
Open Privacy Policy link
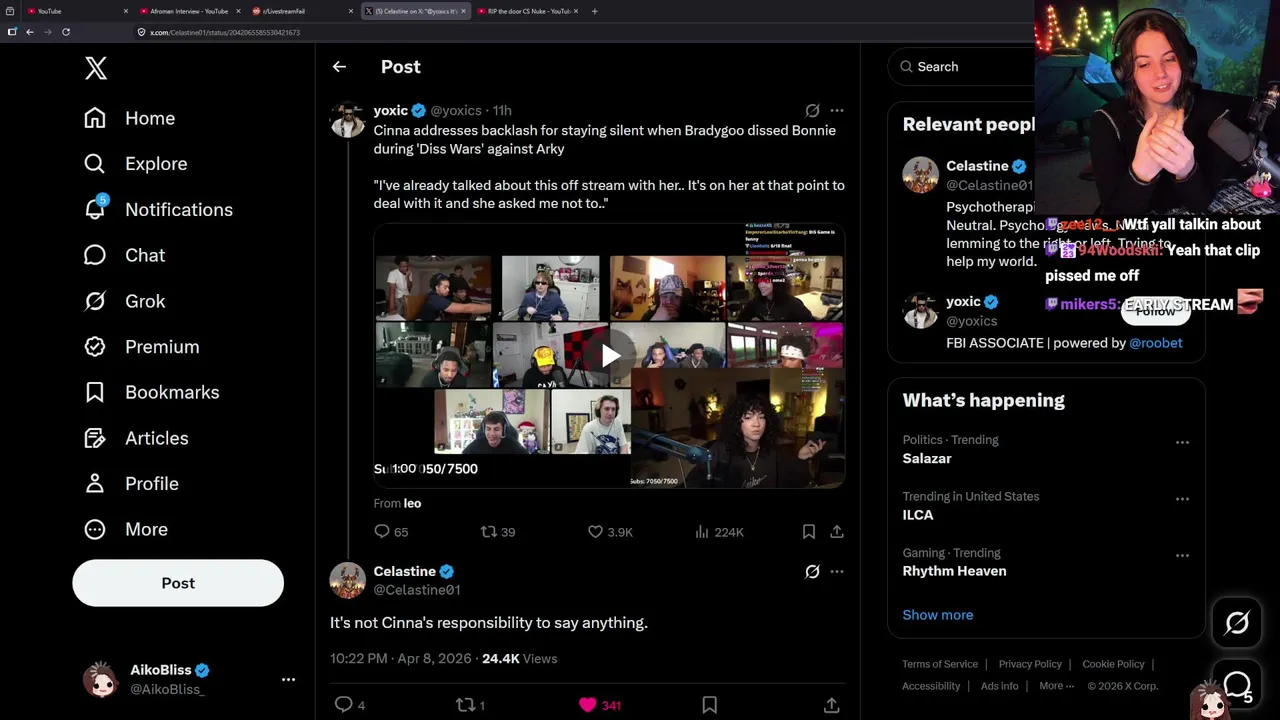point(1030,664)
